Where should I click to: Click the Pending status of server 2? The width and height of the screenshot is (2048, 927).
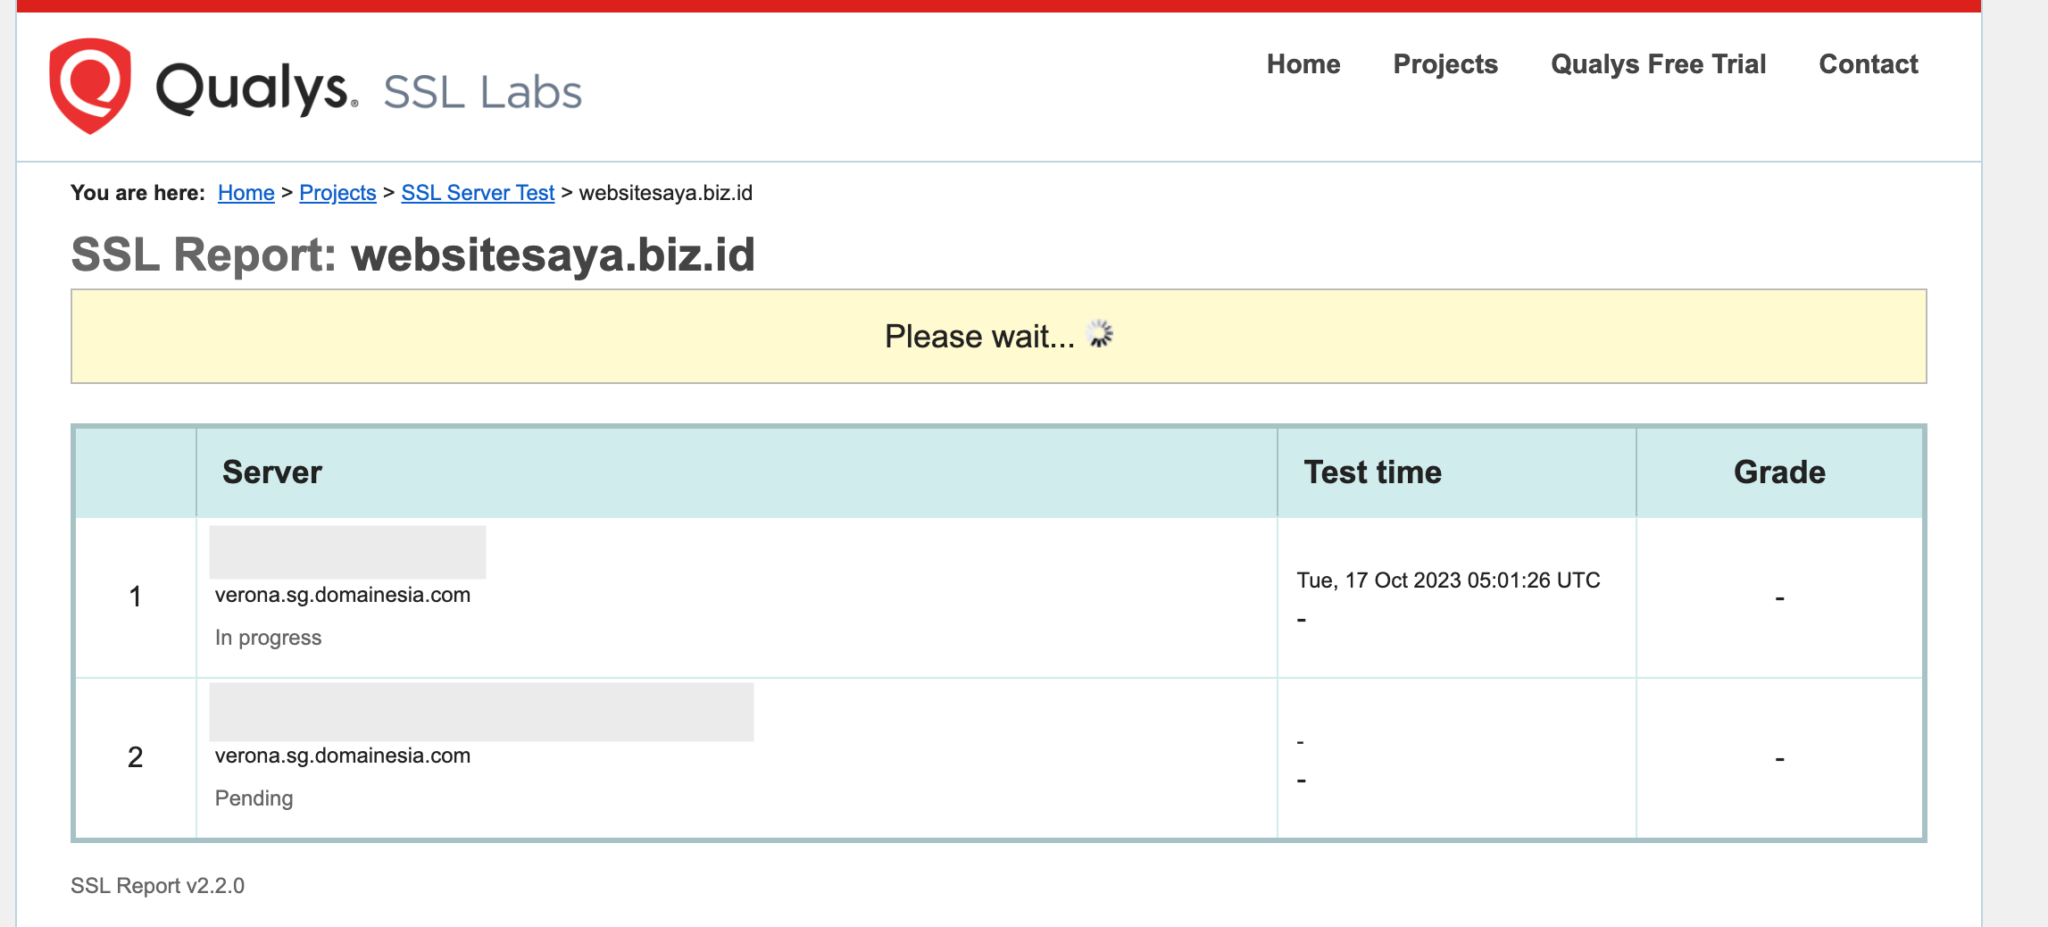254,798
